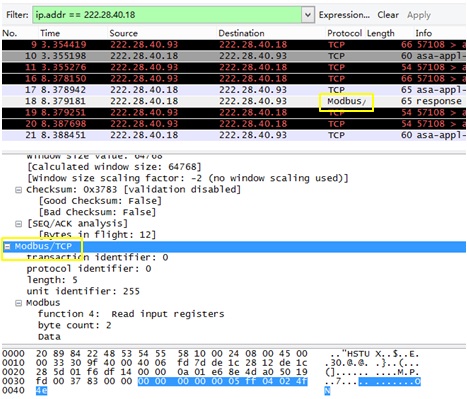
Task: Select the unit identifier: 255 field
Action: click(x=83, y=292)
